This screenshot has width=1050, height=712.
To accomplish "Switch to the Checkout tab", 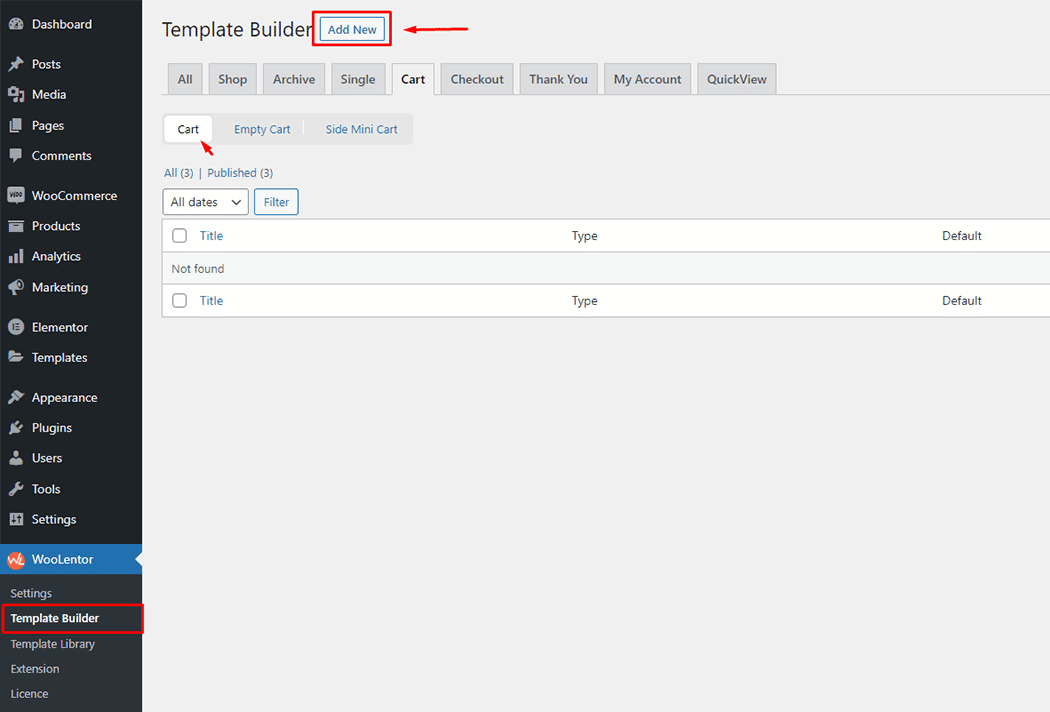I will click(476, 78).
